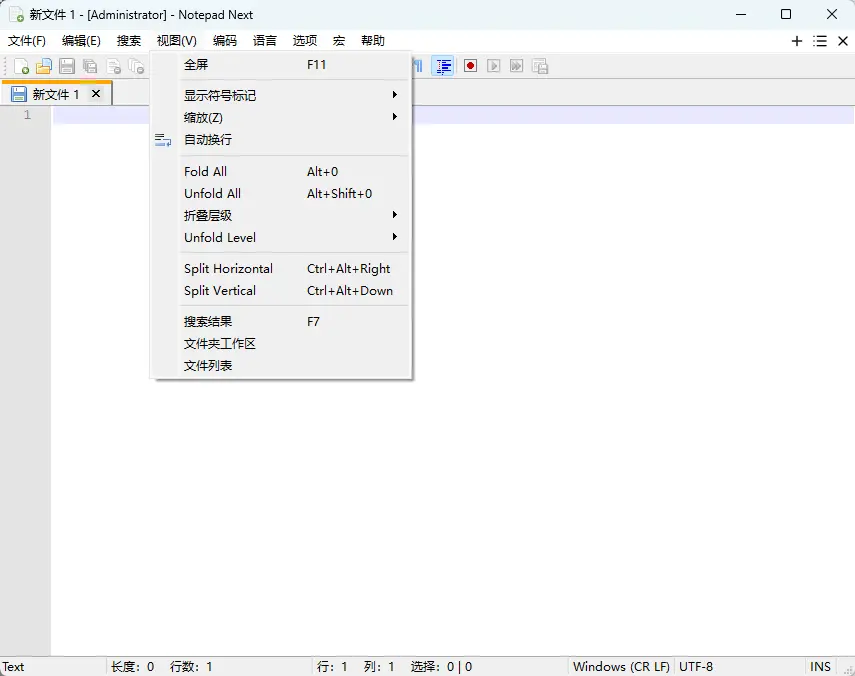Click the macro playback icon

(x=493, y=67)
